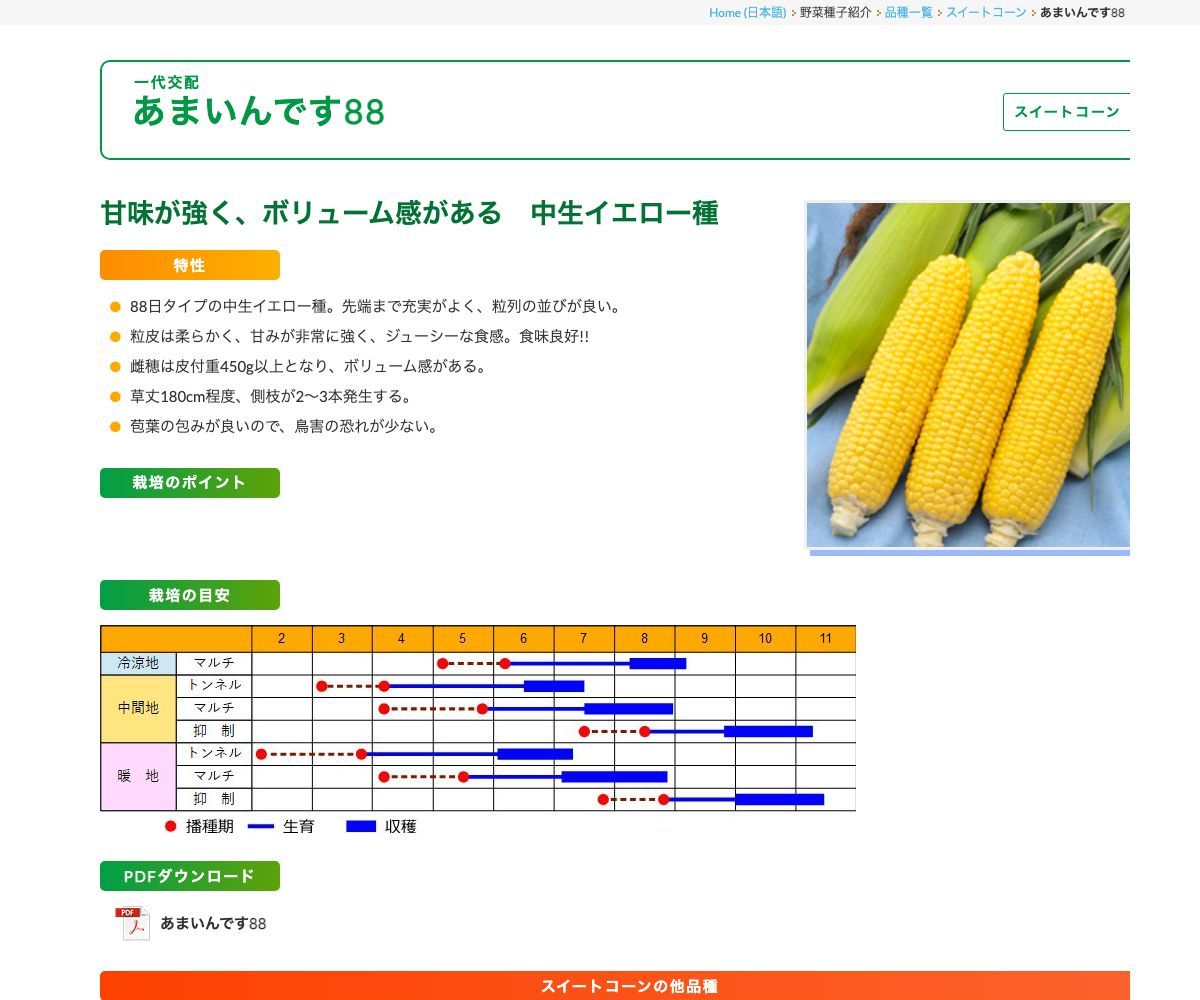Click the green 栽培の目安 section header
Image resolution: width=1200 pixels, height=1000 pixels.
(x=189, y=594)
